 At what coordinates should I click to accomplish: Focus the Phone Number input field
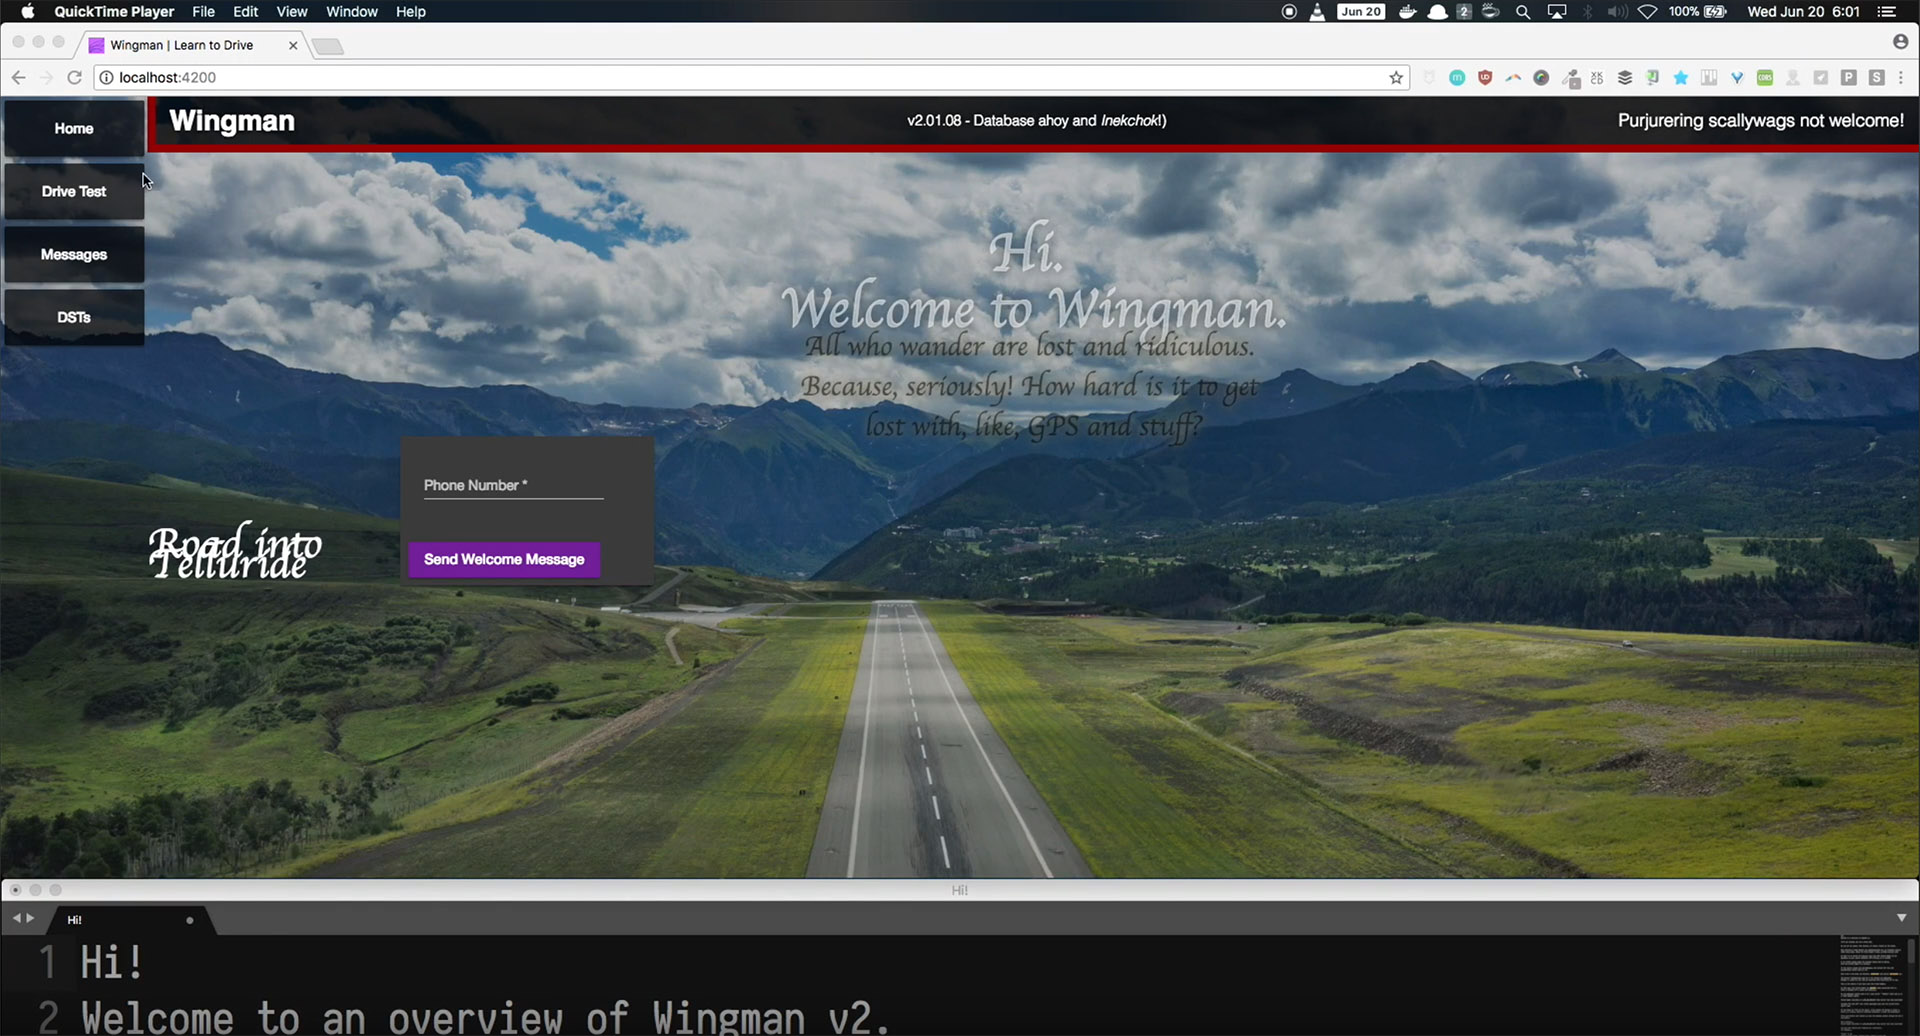coord(513,486)
